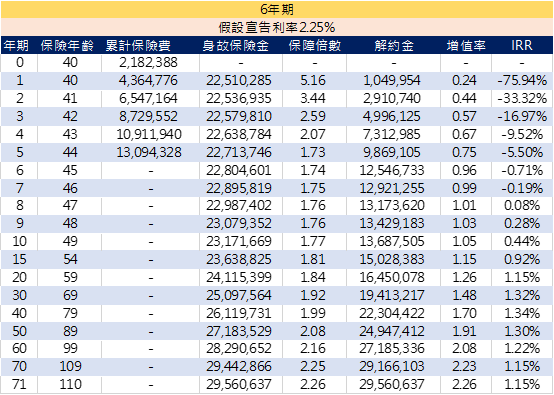This screenshot has height=395, width=554.
Task: Pick surrender value 16,450,078
Action: point(392,278)
